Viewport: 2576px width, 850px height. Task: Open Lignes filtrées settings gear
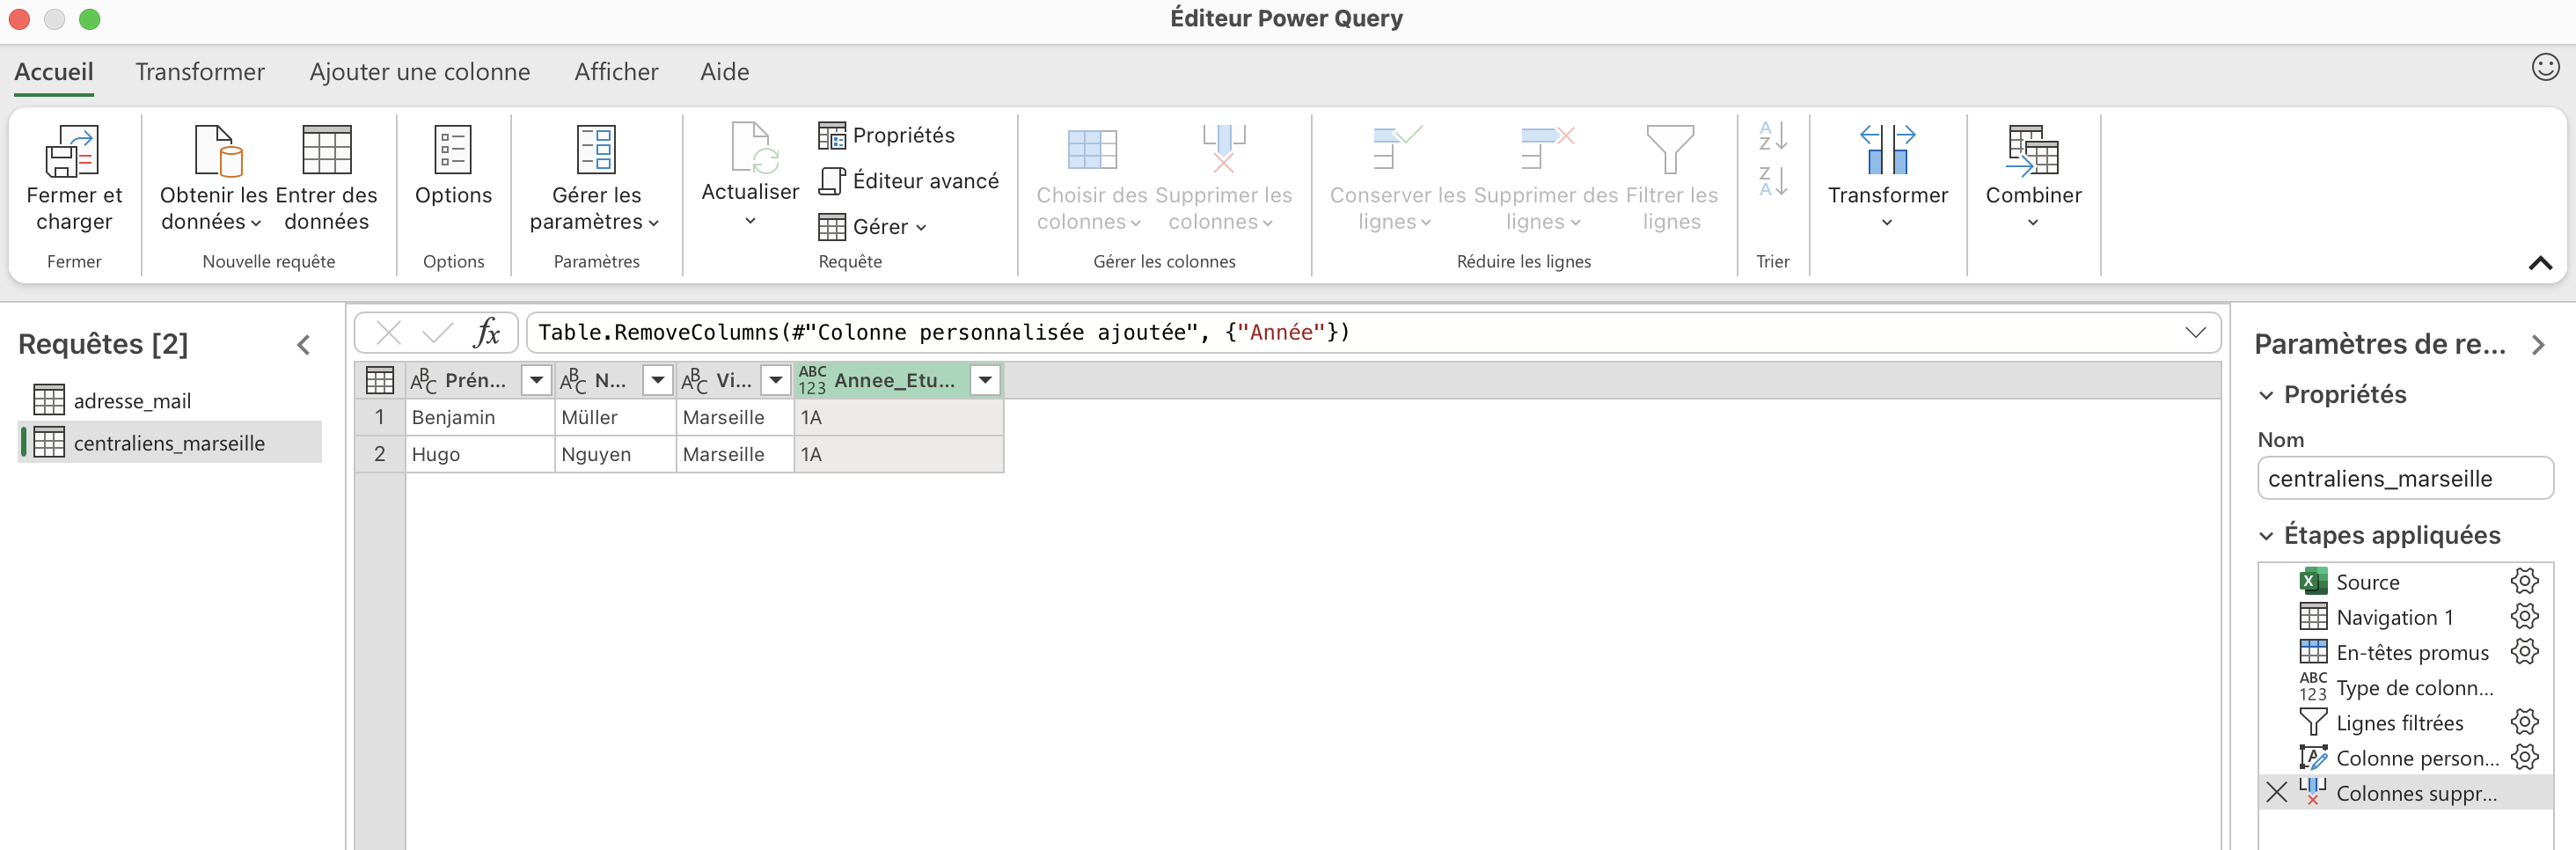tap(2525, 722)
